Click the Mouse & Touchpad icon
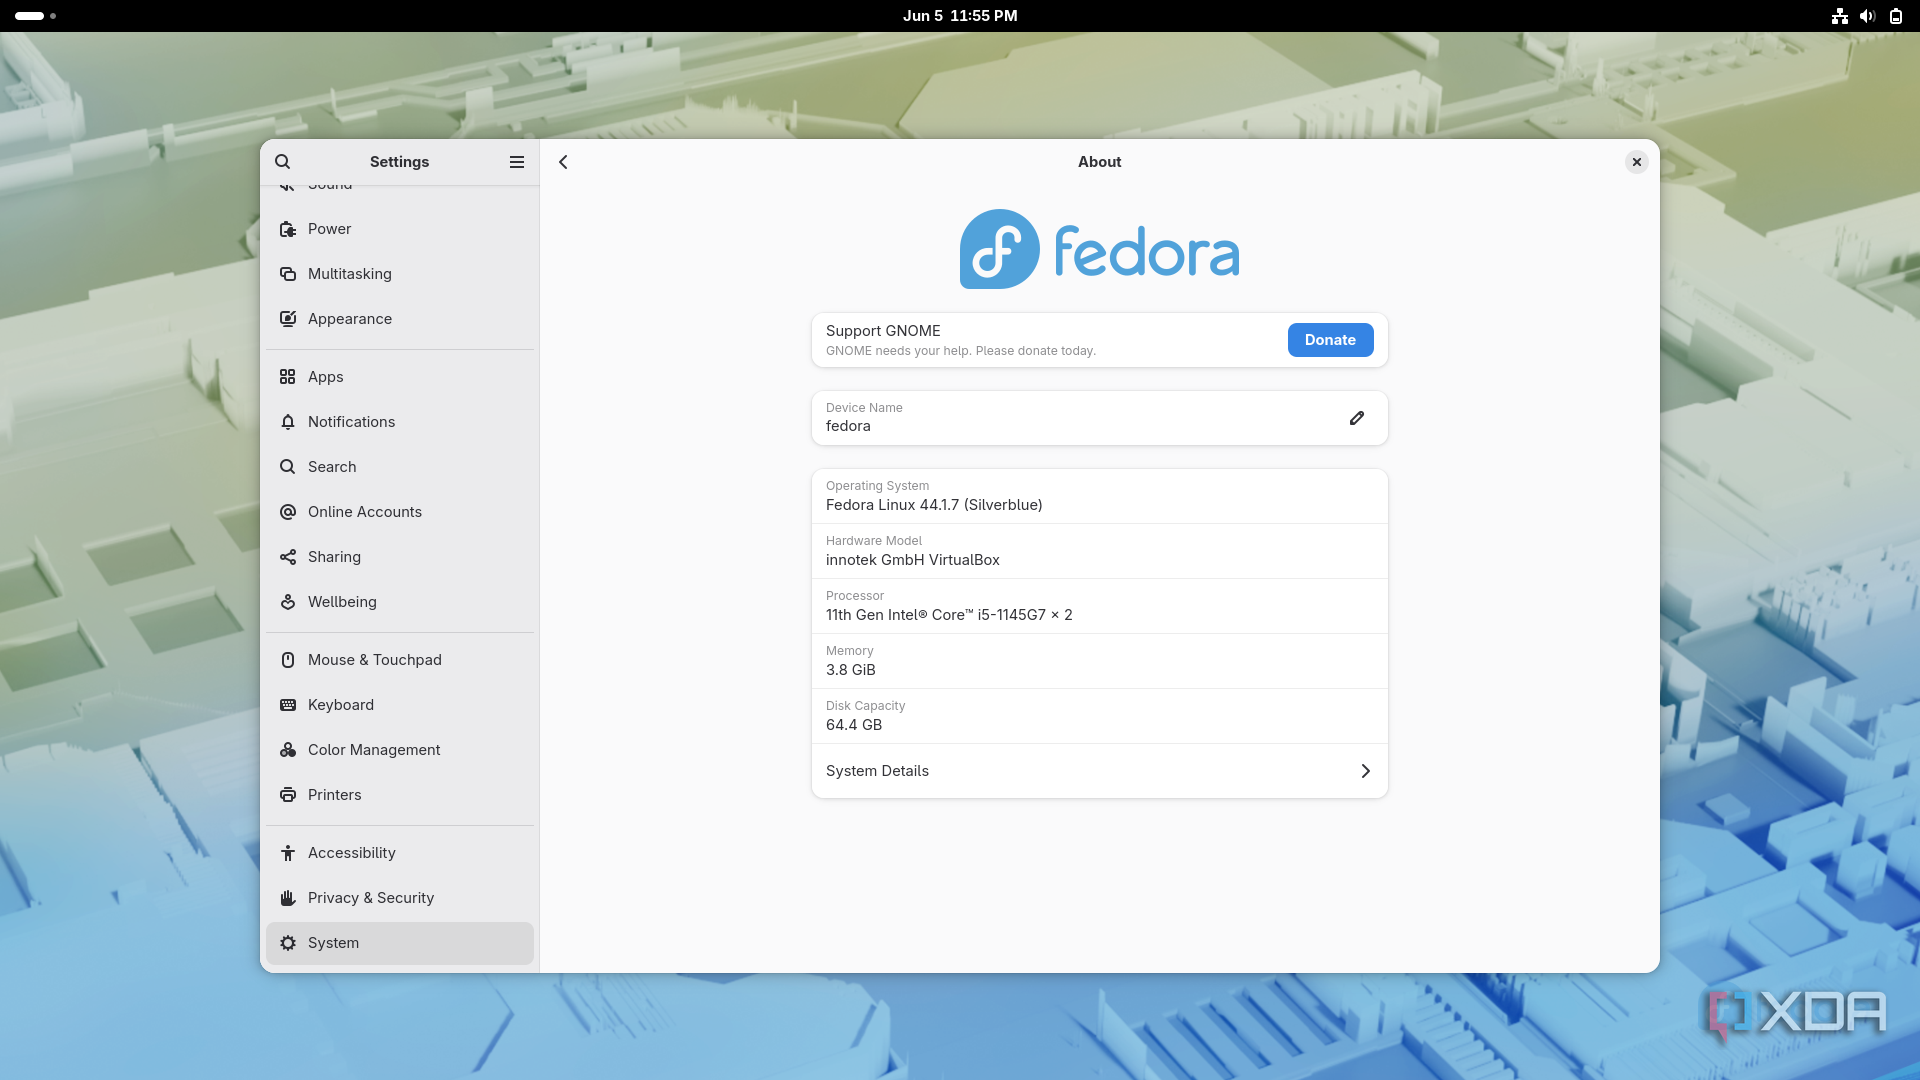 coord(288,660)
